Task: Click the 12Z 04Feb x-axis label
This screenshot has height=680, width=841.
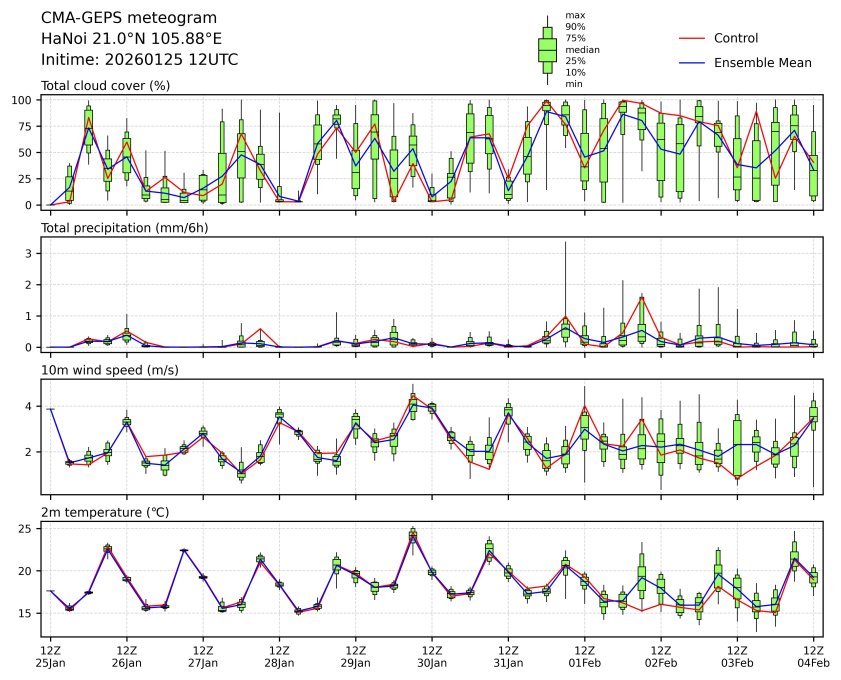Action: 812,655
